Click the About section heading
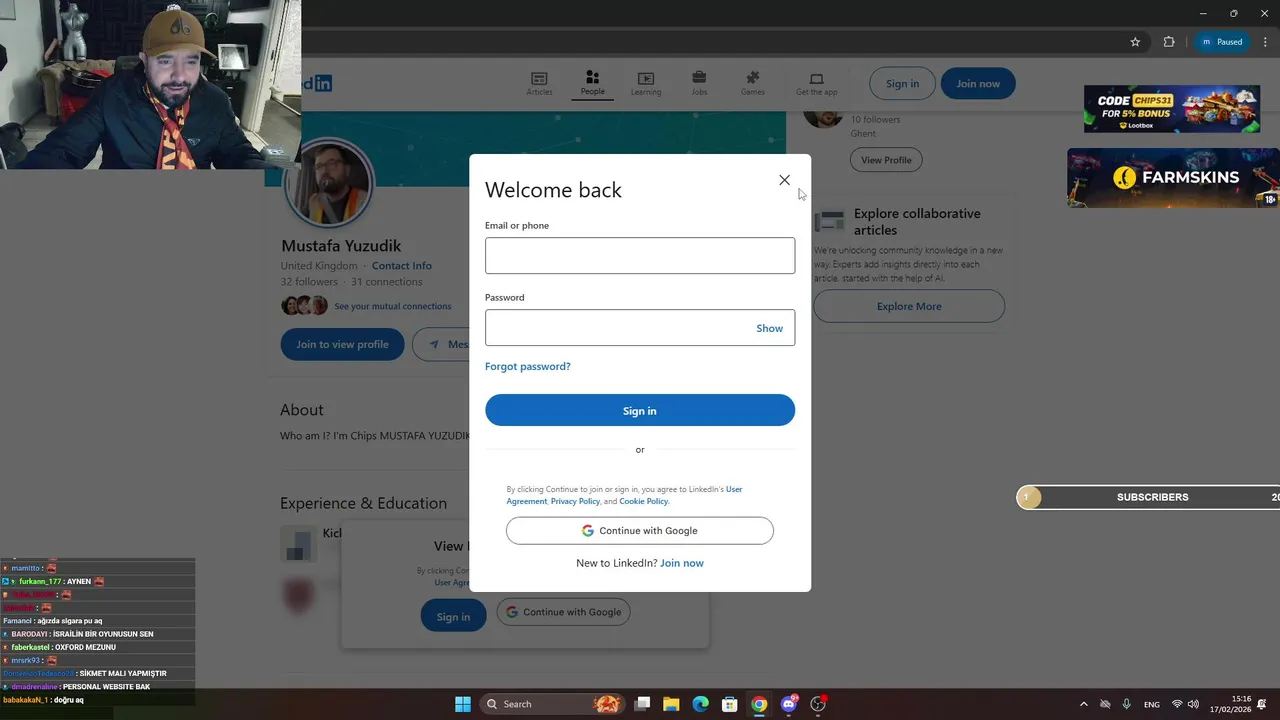The width and height of the screenshot is (1280, 720). tap(302, 410)
